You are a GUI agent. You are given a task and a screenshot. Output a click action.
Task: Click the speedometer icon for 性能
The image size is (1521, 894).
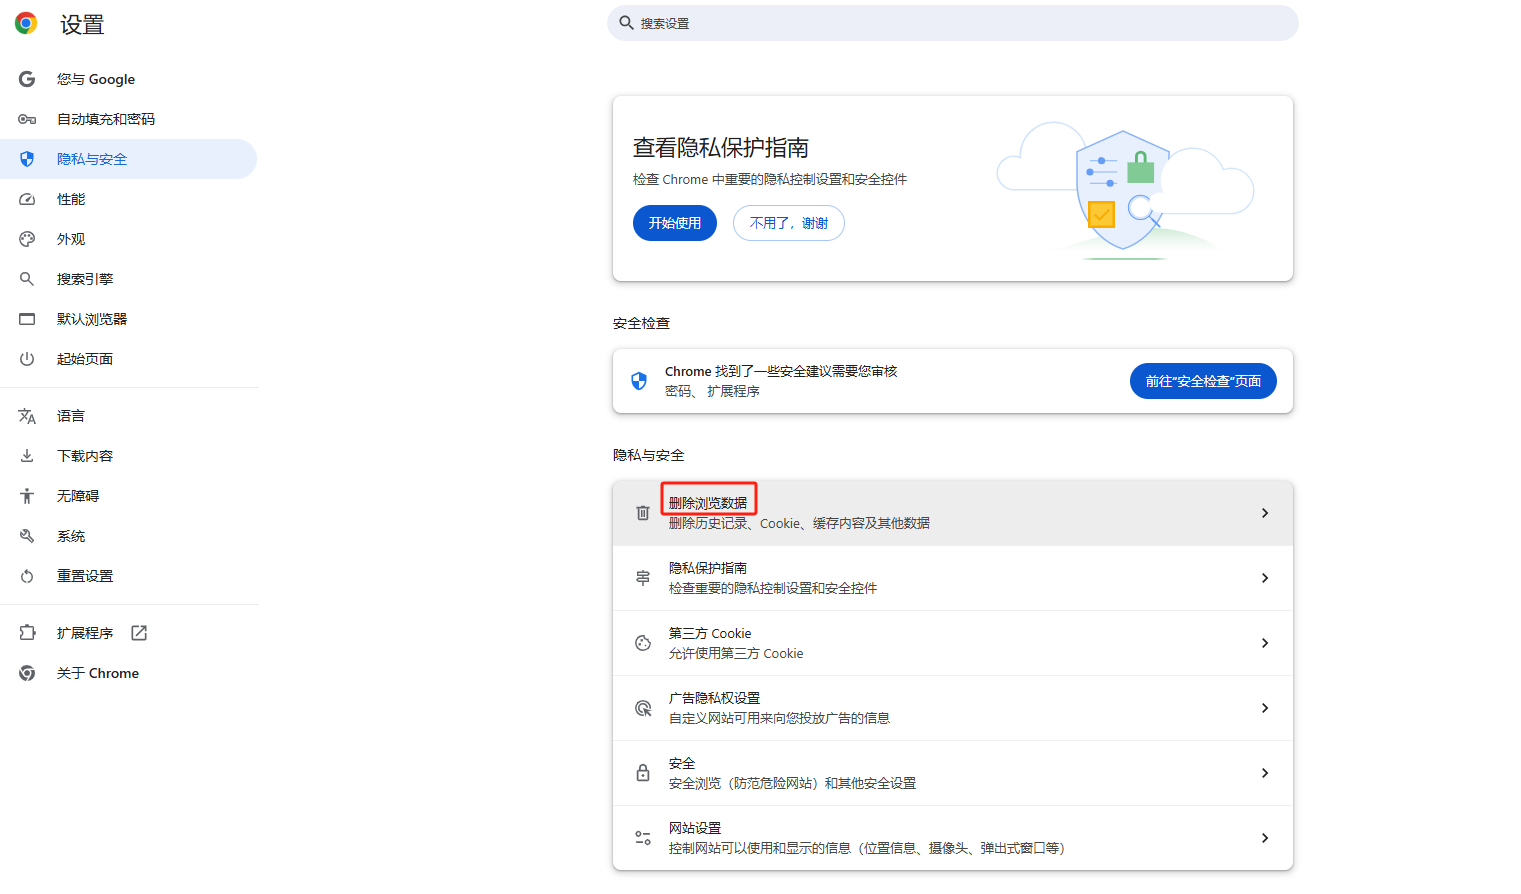[x=27, y=199]
